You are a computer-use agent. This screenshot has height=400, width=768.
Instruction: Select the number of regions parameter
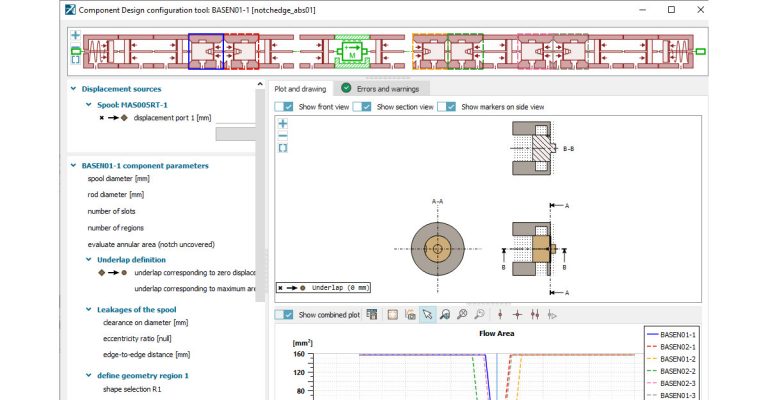[x=116, y=228]
